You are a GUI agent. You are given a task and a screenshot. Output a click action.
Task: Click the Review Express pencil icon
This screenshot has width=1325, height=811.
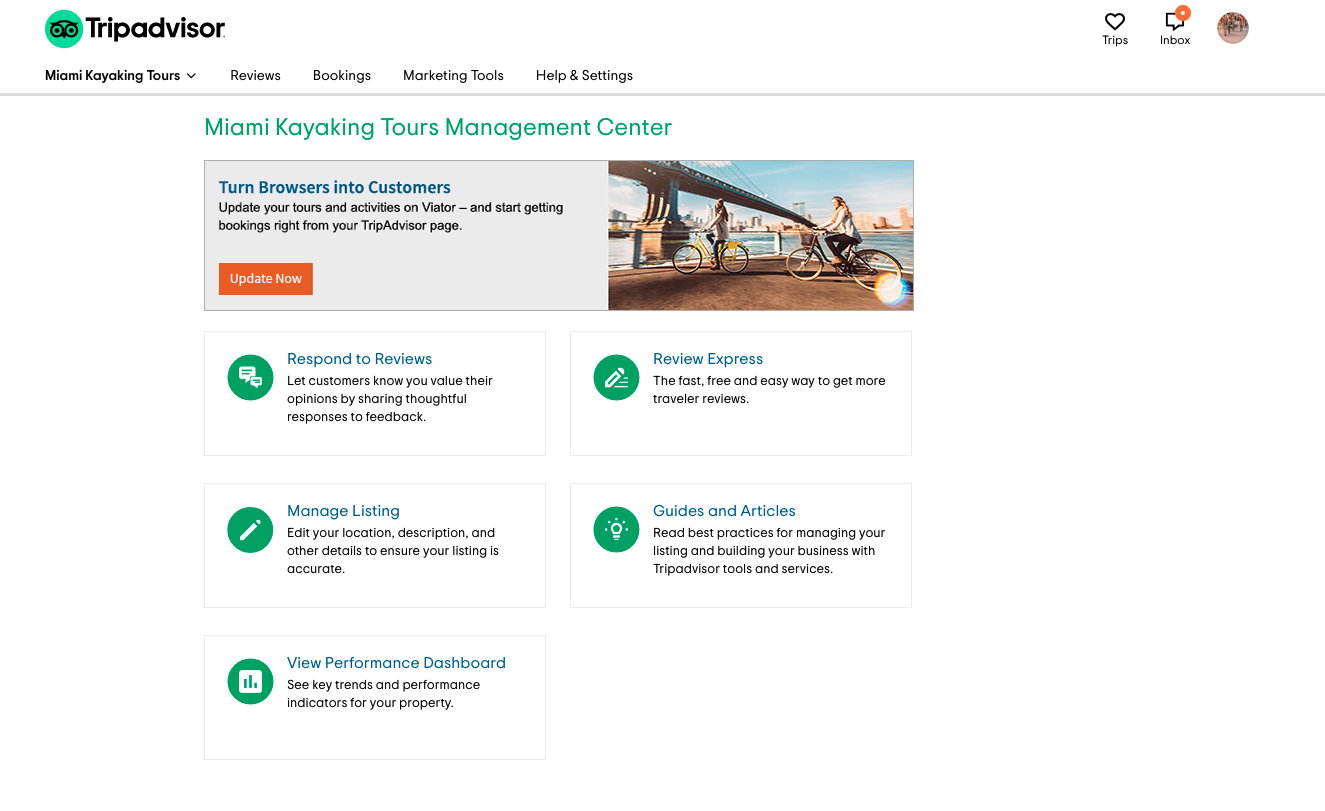tap(616, 378)
